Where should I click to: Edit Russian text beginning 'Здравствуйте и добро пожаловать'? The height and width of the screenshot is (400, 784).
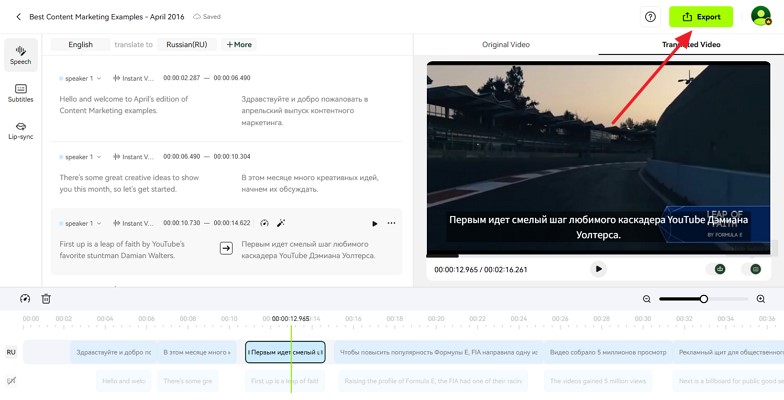pos(305,110)
